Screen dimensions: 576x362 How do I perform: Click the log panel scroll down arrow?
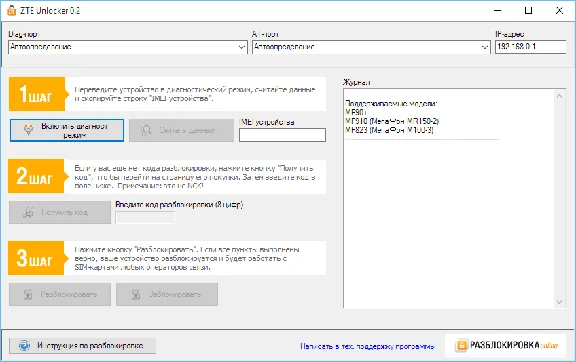(x=559, y=302)
